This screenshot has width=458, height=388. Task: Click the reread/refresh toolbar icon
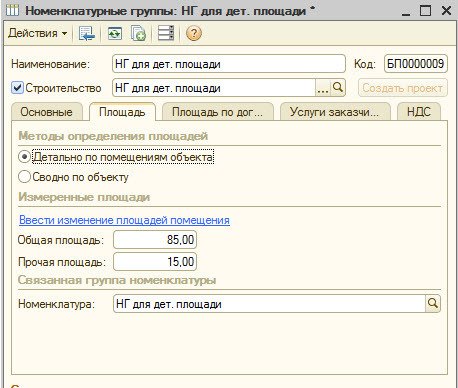click(115, 33)
